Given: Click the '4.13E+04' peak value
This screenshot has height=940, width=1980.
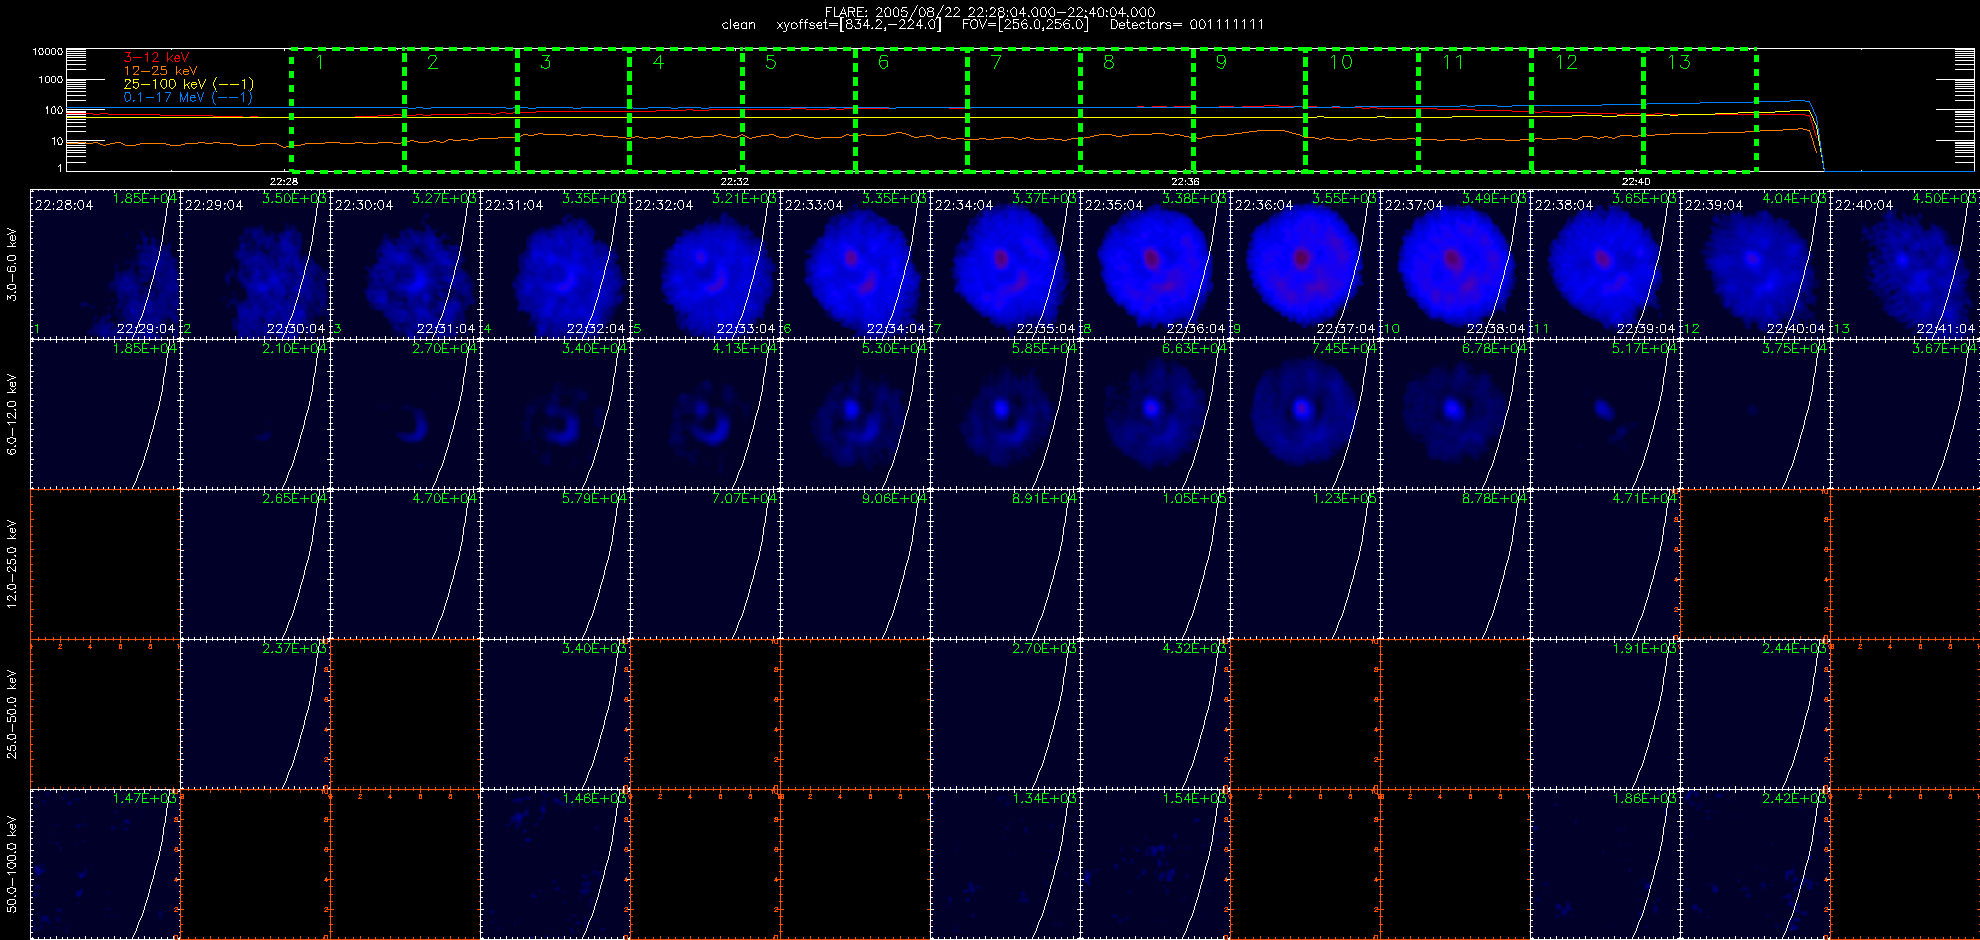Looking at the screenshot, I should [745, 349].
